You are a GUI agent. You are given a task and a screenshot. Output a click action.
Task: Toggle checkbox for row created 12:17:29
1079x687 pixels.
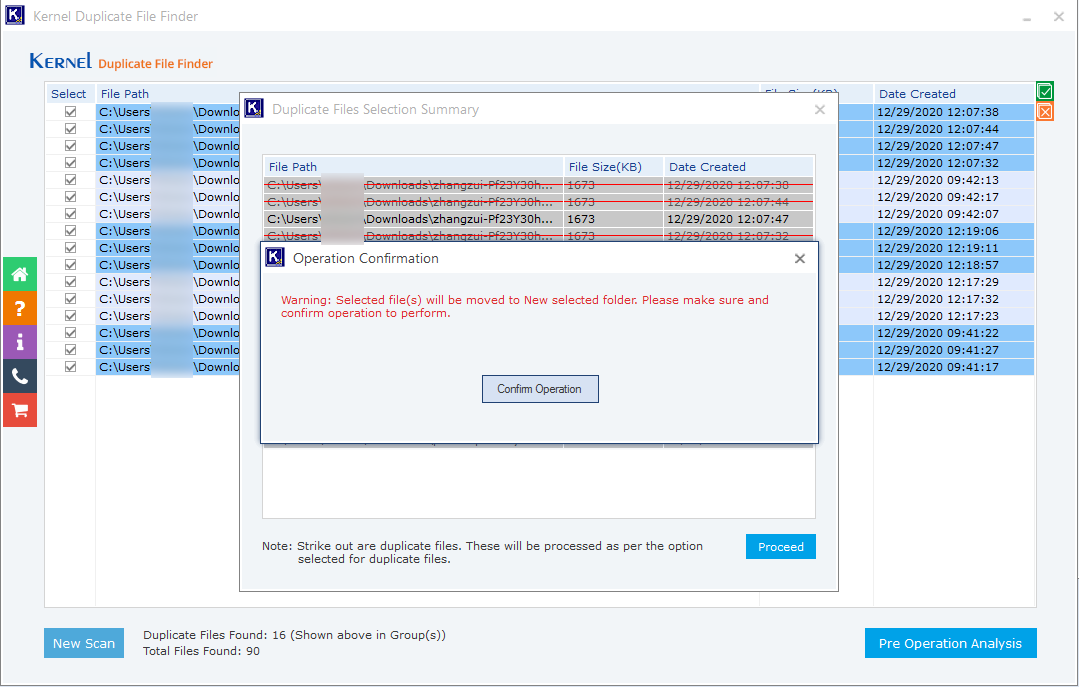[70, 282]
